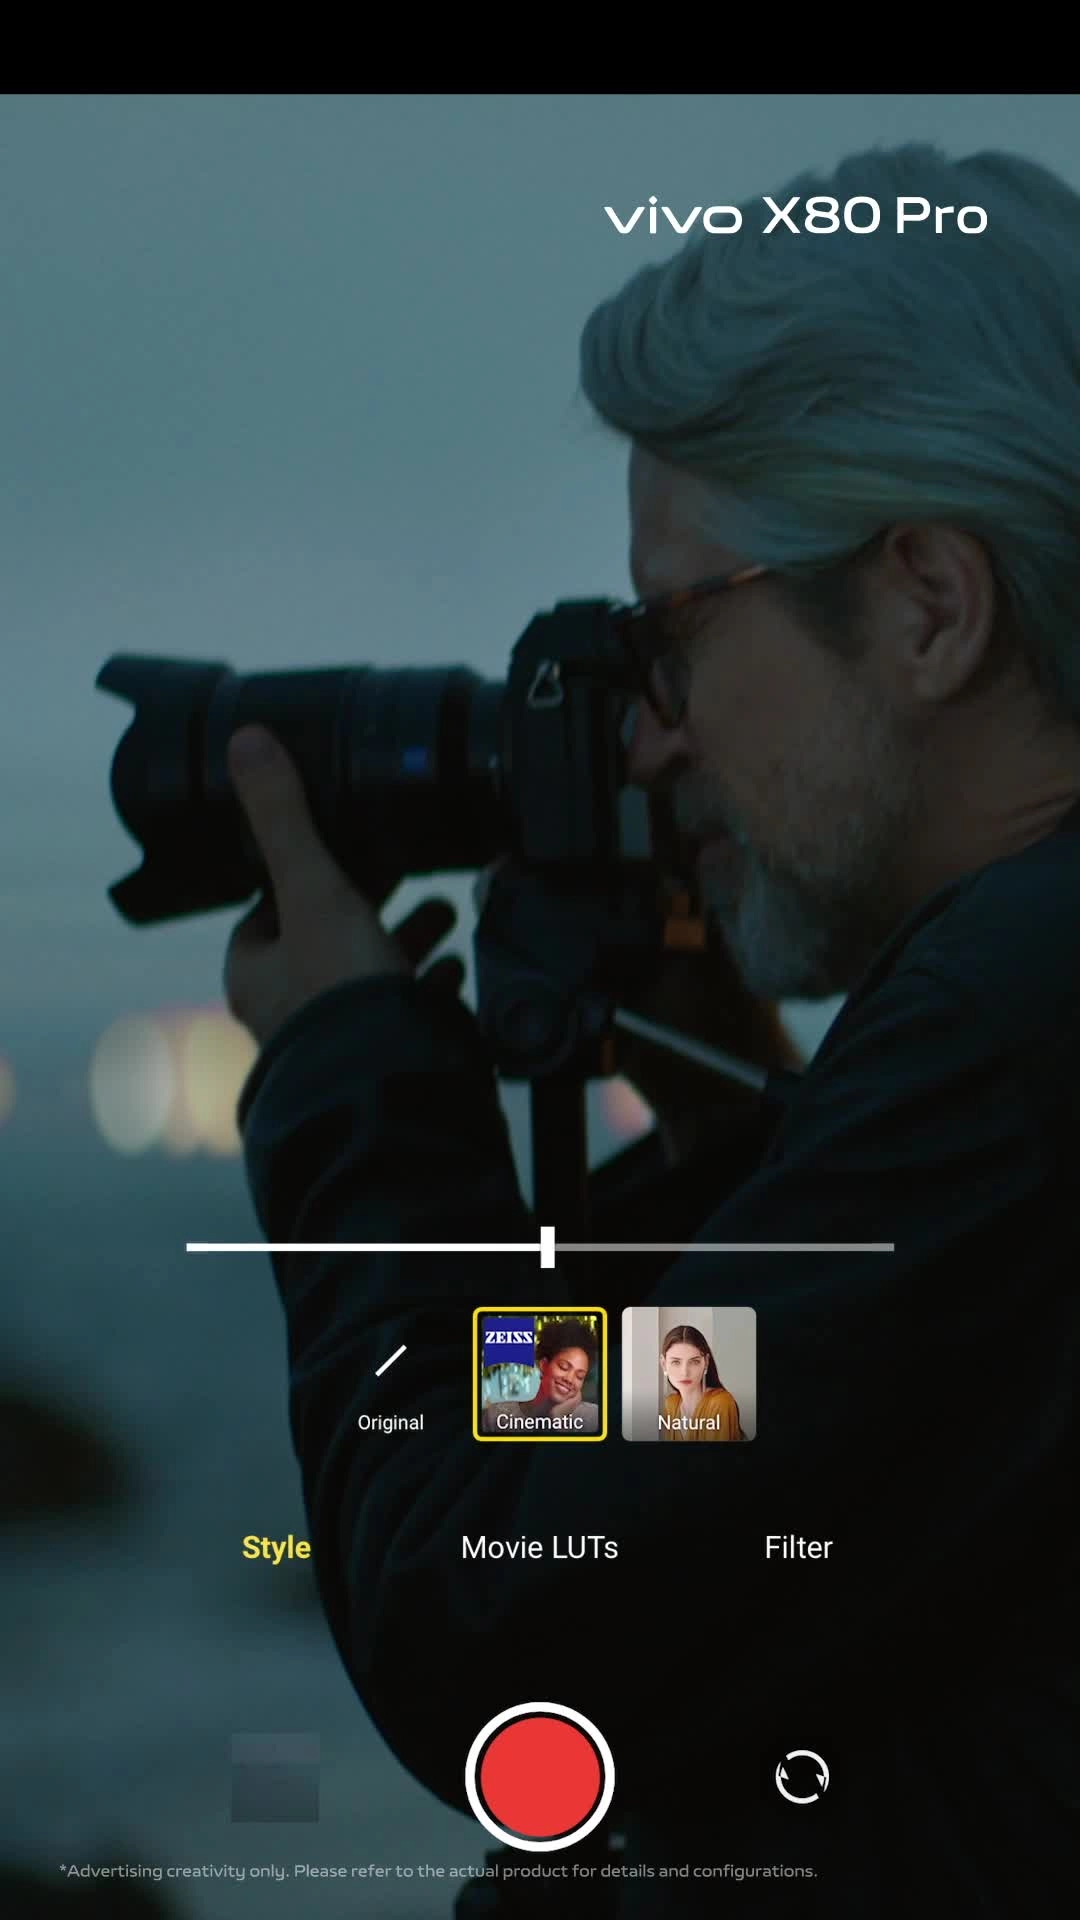Open the gallery preview thumbnail
Screen dimensions: 1080x1920
(275, 1777)
